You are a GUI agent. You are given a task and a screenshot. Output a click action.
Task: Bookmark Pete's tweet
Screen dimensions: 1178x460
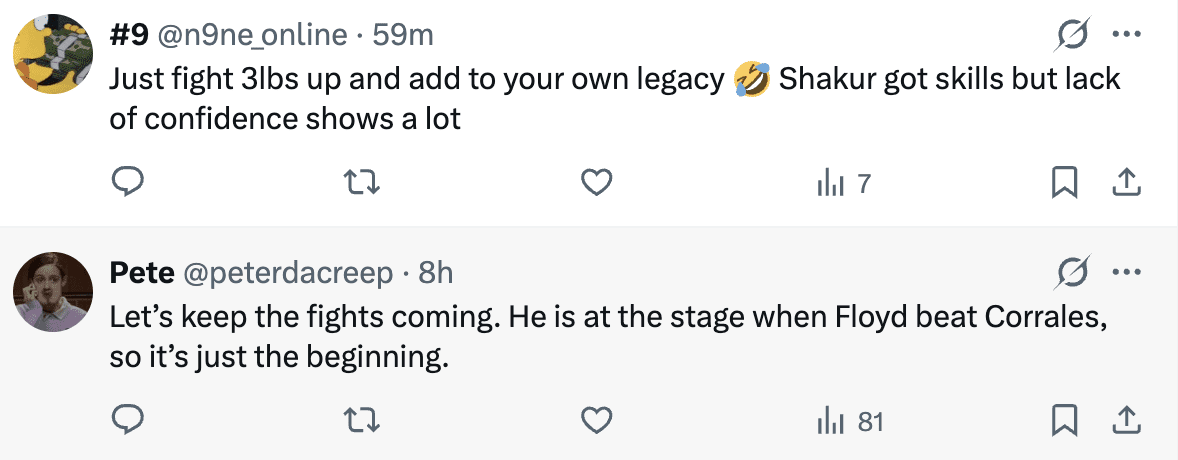[x=1065, y=422]
